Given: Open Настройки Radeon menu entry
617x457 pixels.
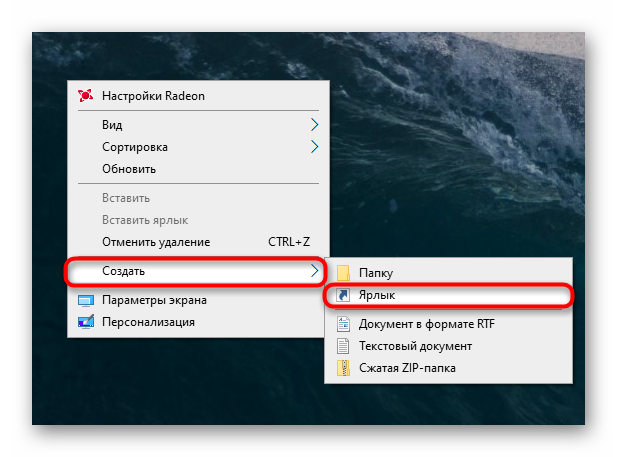Looking at the screenshot, I should pyautogui.click(x=199, y=96).
